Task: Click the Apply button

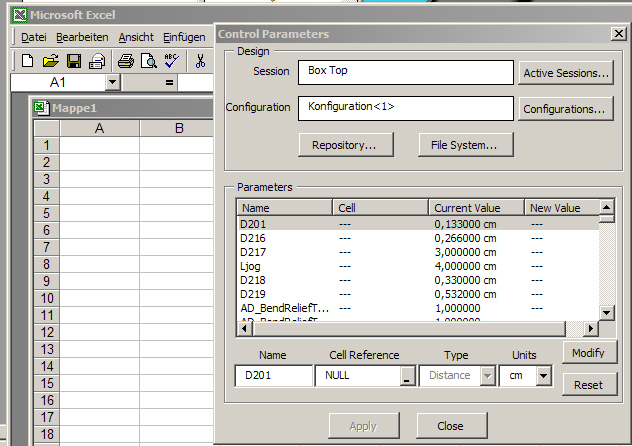Action: pos(364,425)
